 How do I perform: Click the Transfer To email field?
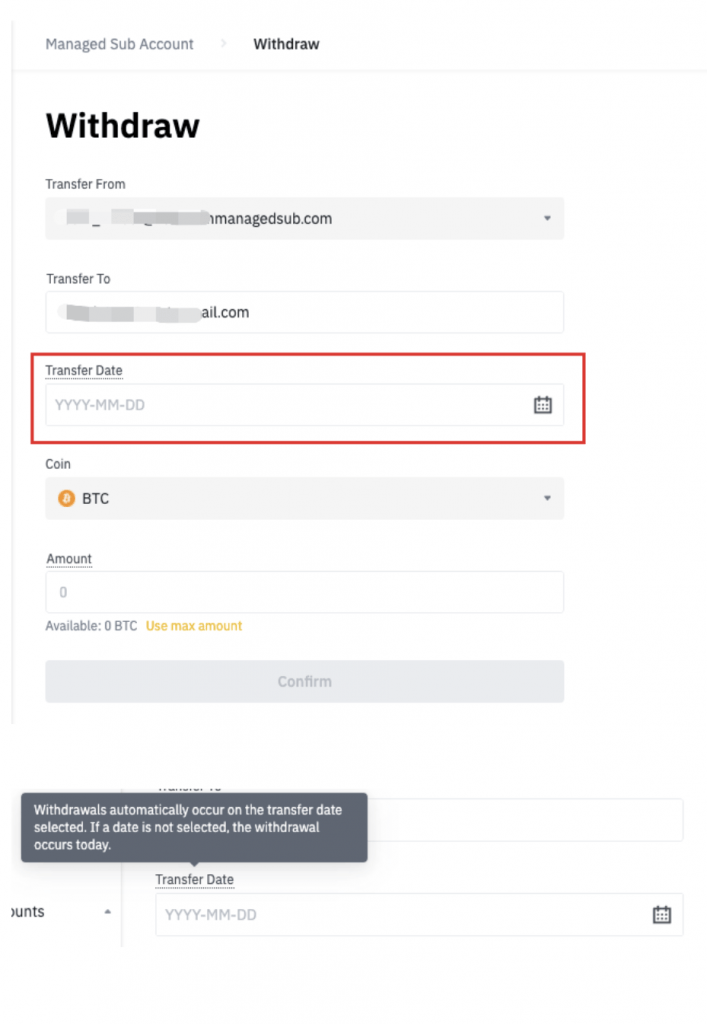304,312
